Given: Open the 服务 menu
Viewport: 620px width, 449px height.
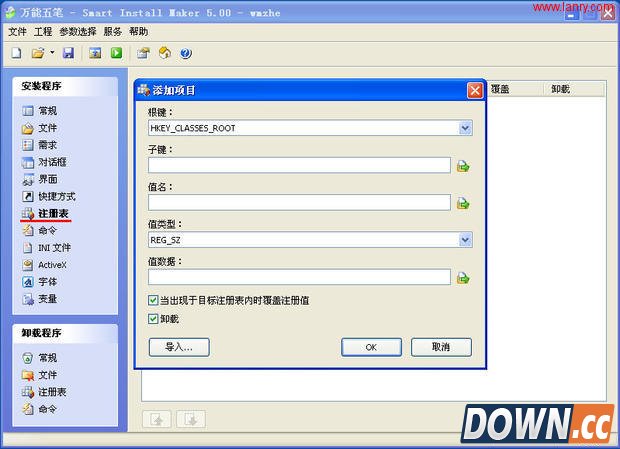Looking at the screenshot, I should pos(113,32).
